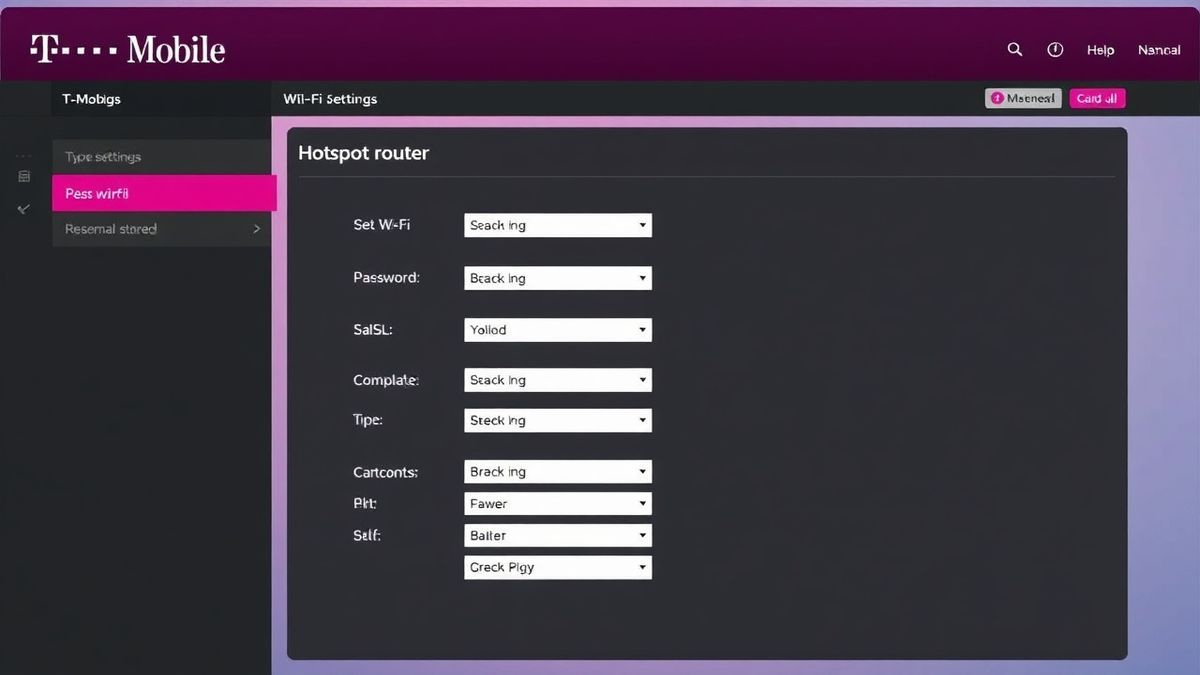Open the Complate dropdown
The image size is (1200, 675).
point(558,380)
